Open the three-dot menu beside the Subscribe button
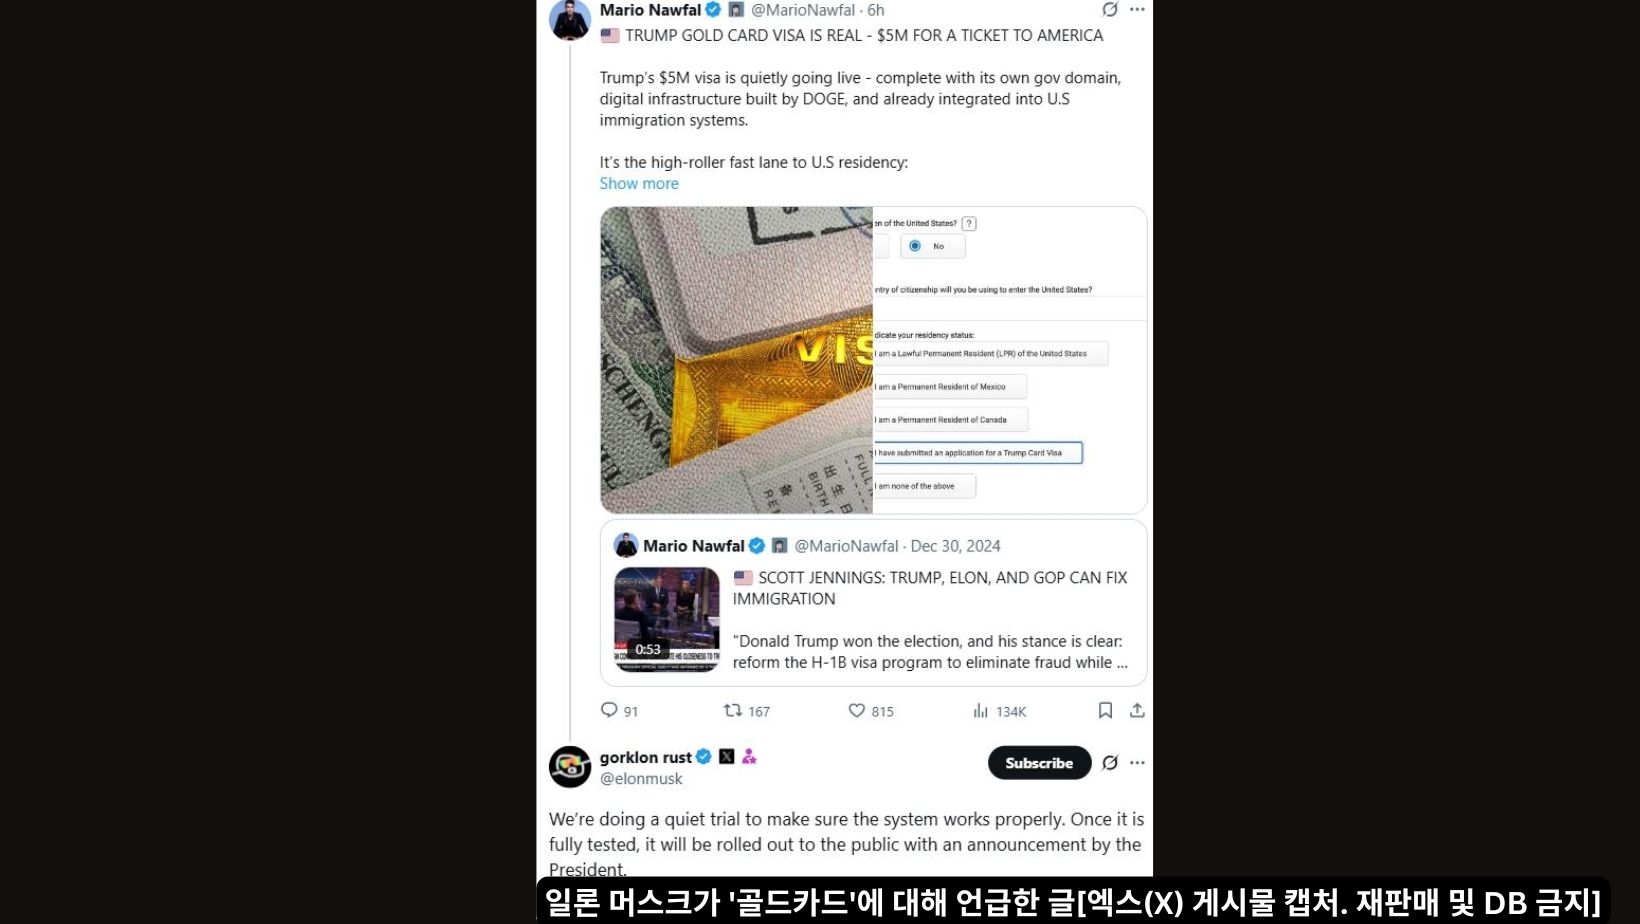 click(x=1137, y=762)
